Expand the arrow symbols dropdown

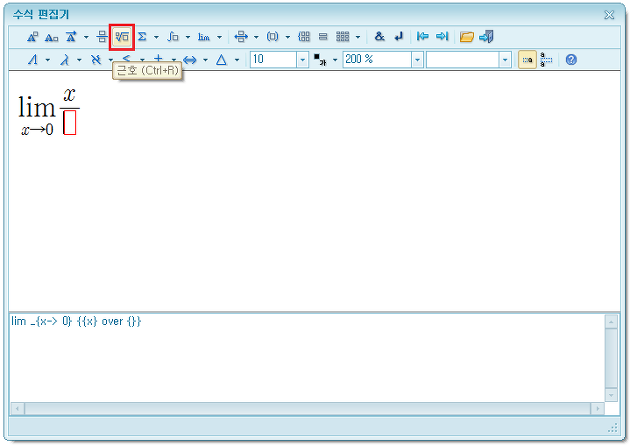[x=205, y=60]
